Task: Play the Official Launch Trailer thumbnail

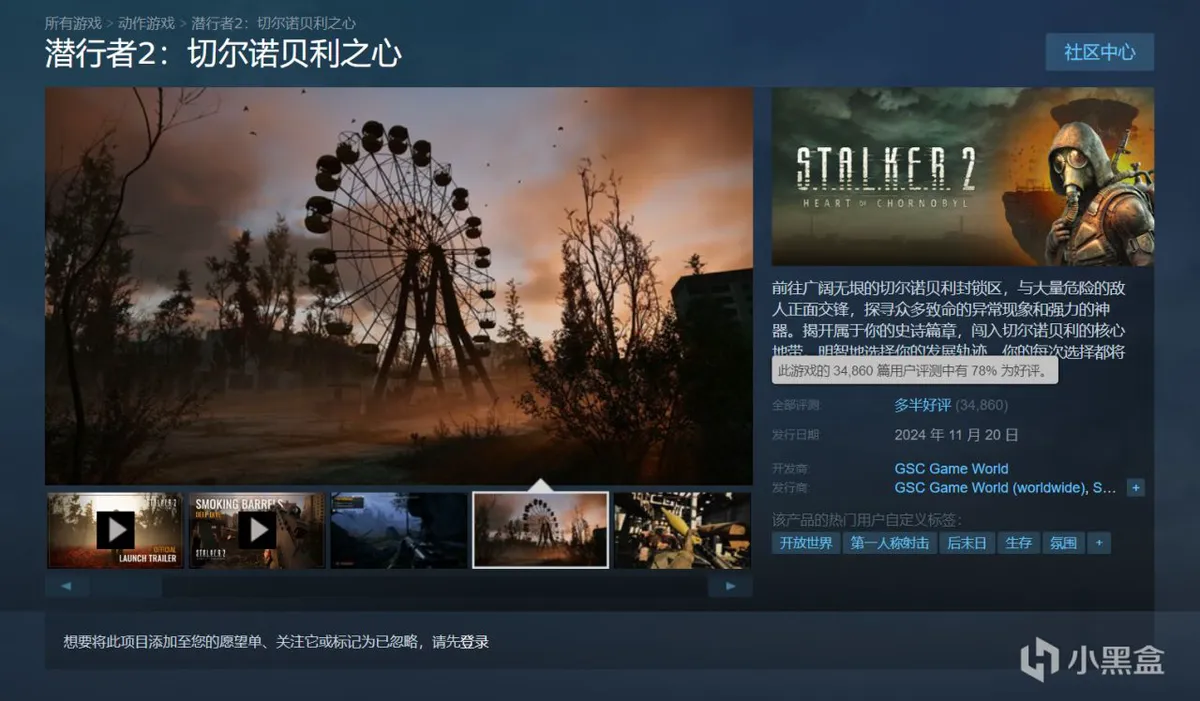Action: click(x=115, y=530)
